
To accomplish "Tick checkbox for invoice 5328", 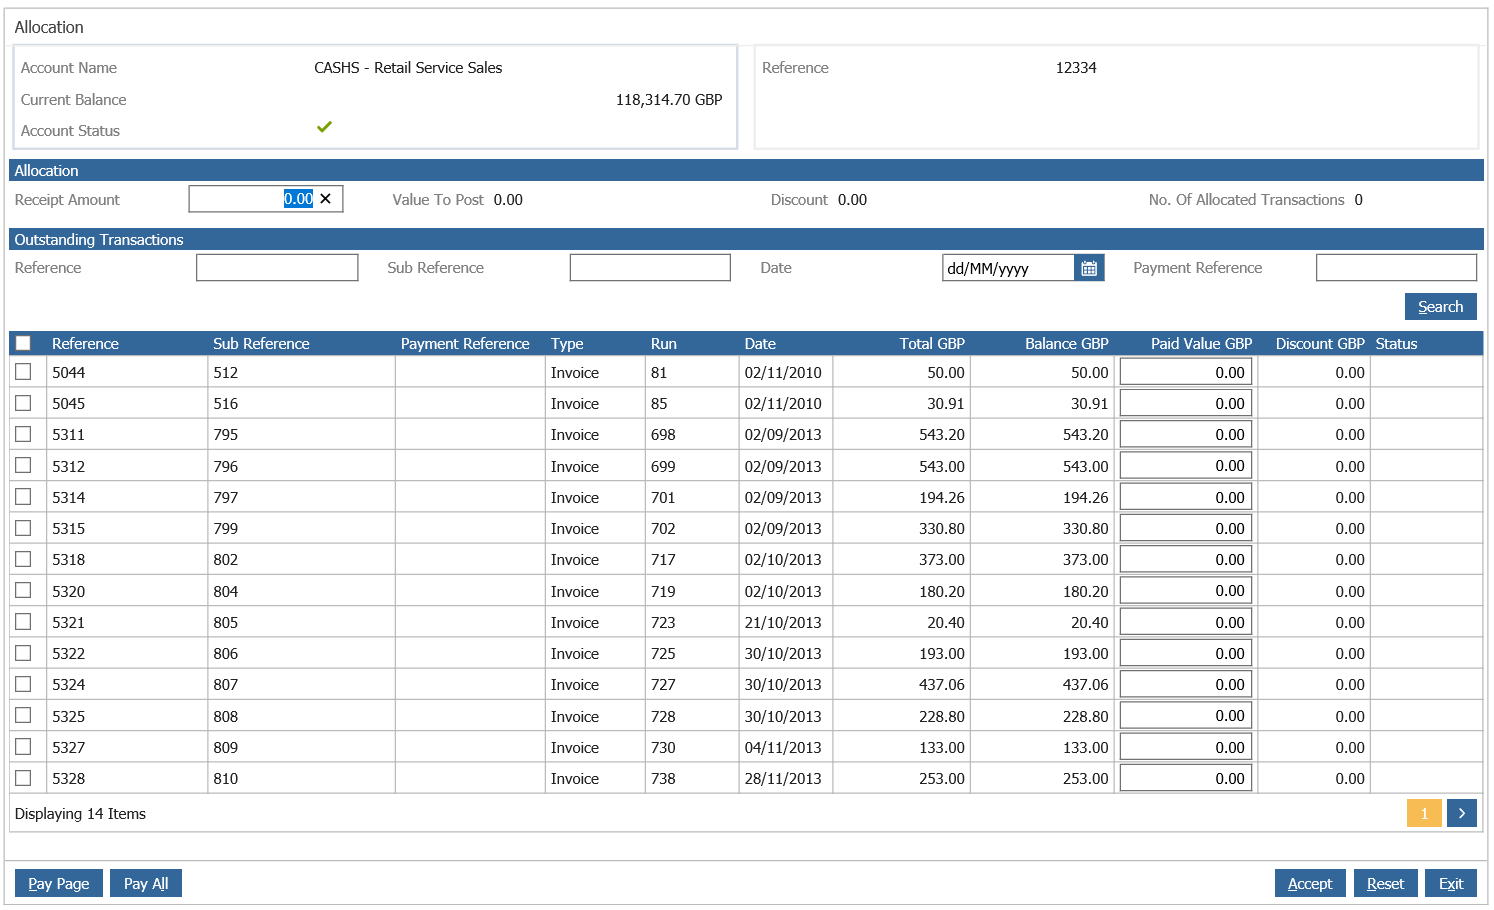I will pos(23,778).
